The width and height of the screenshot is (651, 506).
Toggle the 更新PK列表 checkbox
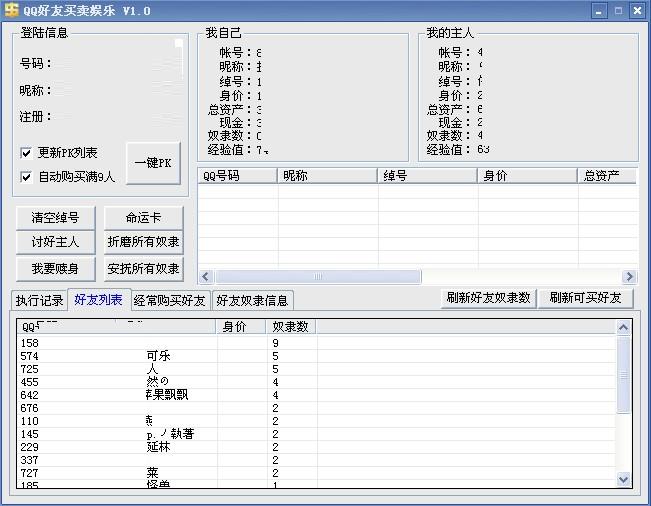[26, 153]
